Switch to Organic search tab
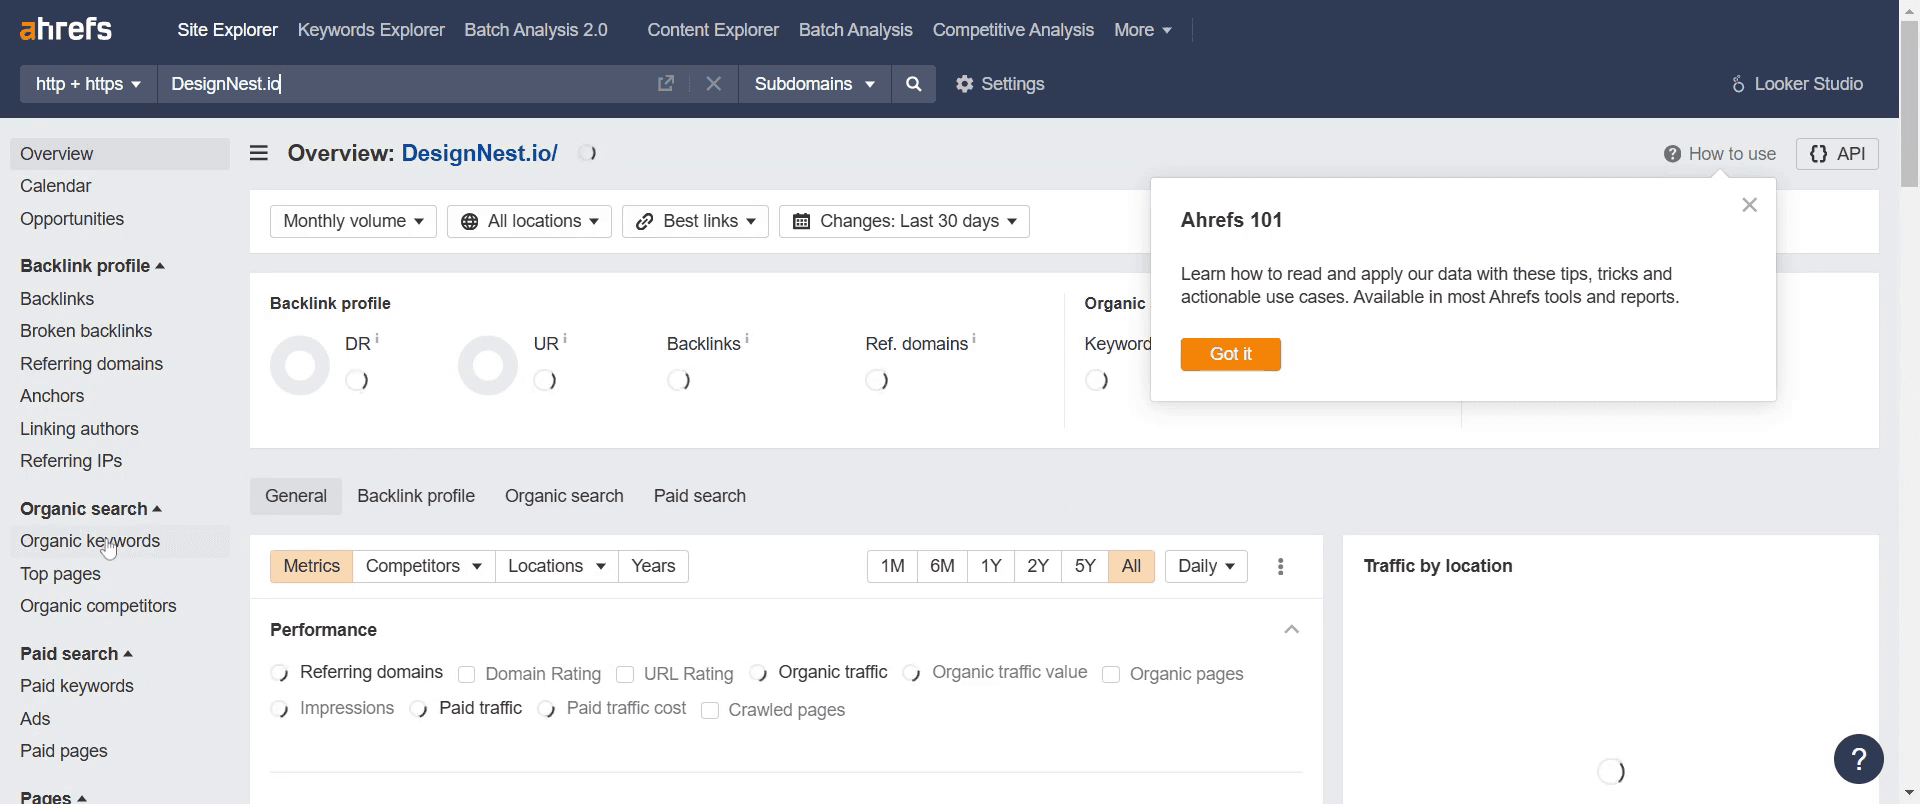The width and height of the screenshot is (1920, 804). pyautogui.click(x=564, y=496)
